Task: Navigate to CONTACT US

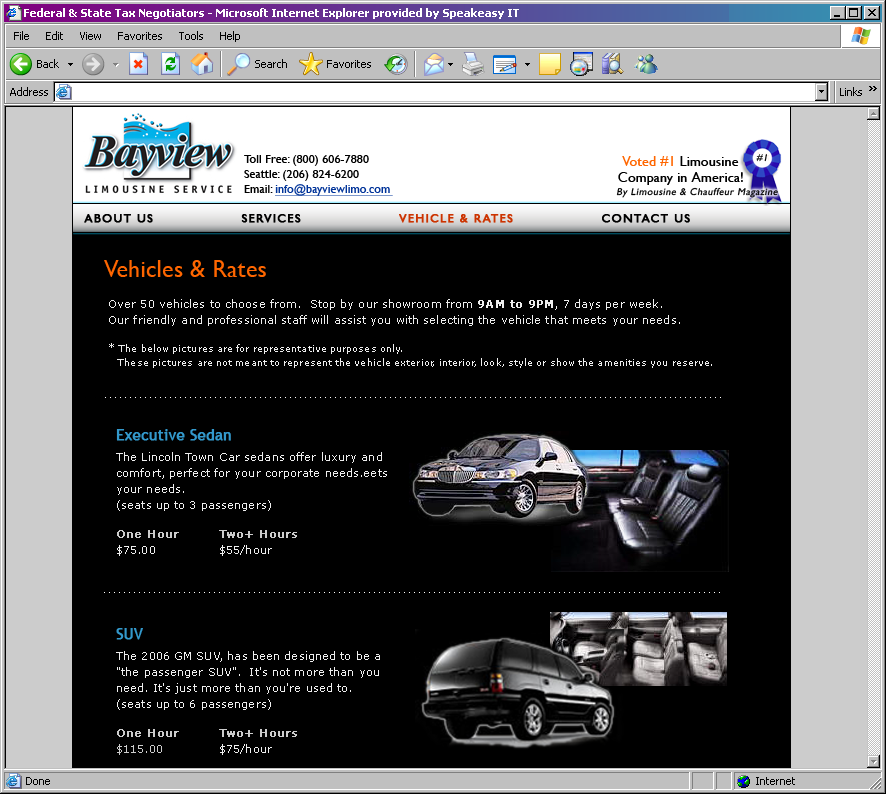Action: [x=646, y=219]
